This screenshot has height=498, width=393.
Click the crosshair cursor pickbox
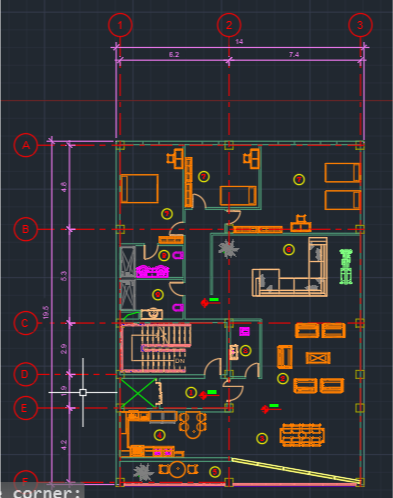[x=83, y=392]
